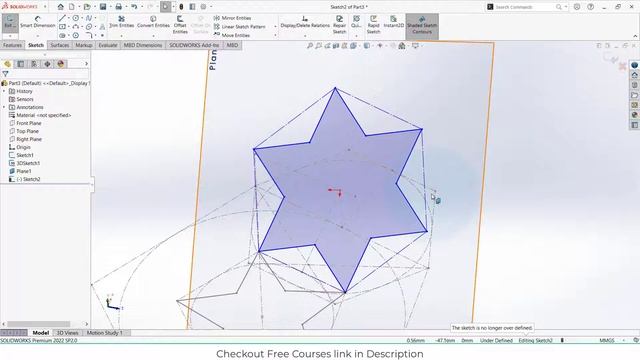Image resolution: width=640 pixels, height=360 pixels.
Task: Switch to the SOLIDWORKS Add-Ins tab
Action: (194, 45)
